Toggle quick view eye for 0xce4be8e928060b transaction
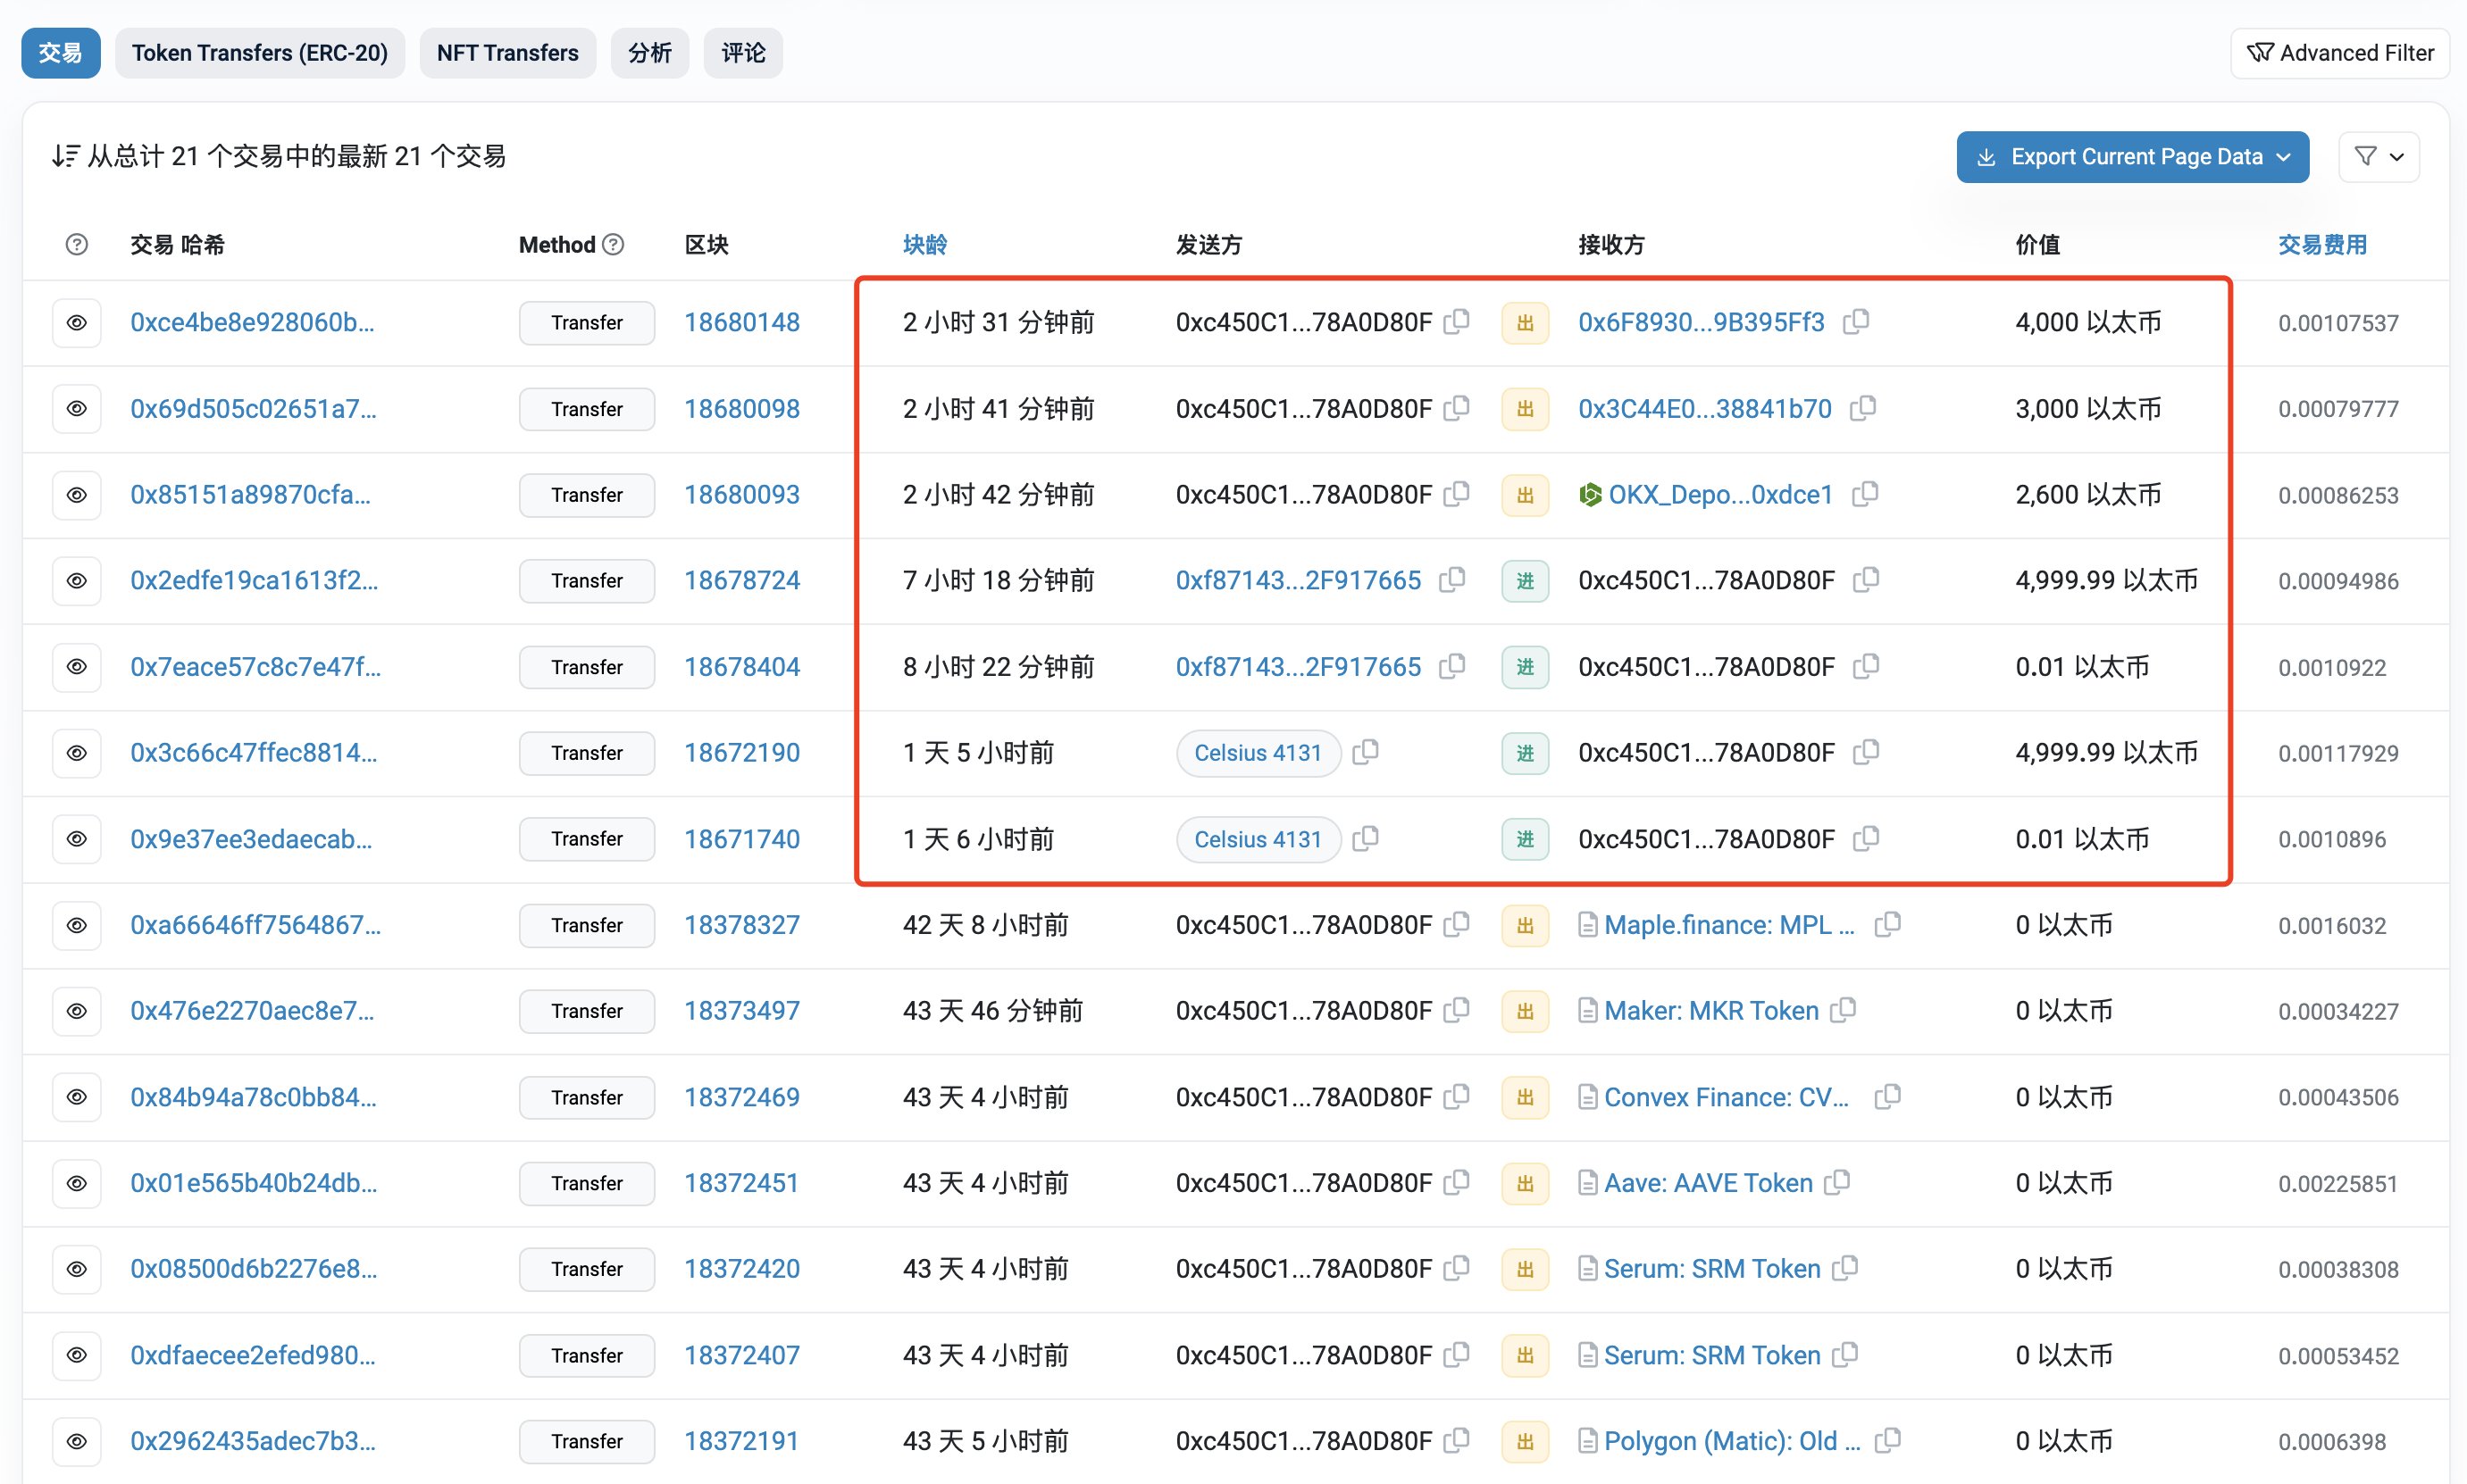This screenshot has height=1484, width=2467. 77,322
